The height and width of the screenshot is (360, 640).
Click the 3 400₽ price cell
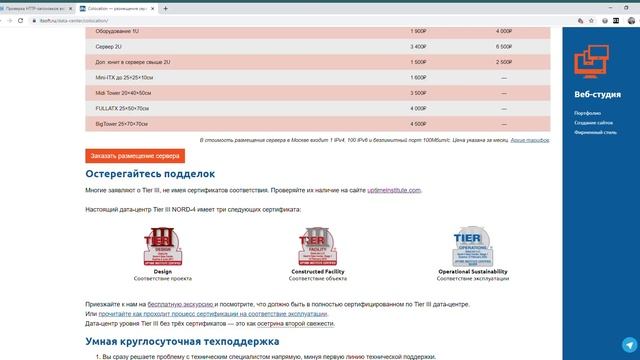point(418,47)
